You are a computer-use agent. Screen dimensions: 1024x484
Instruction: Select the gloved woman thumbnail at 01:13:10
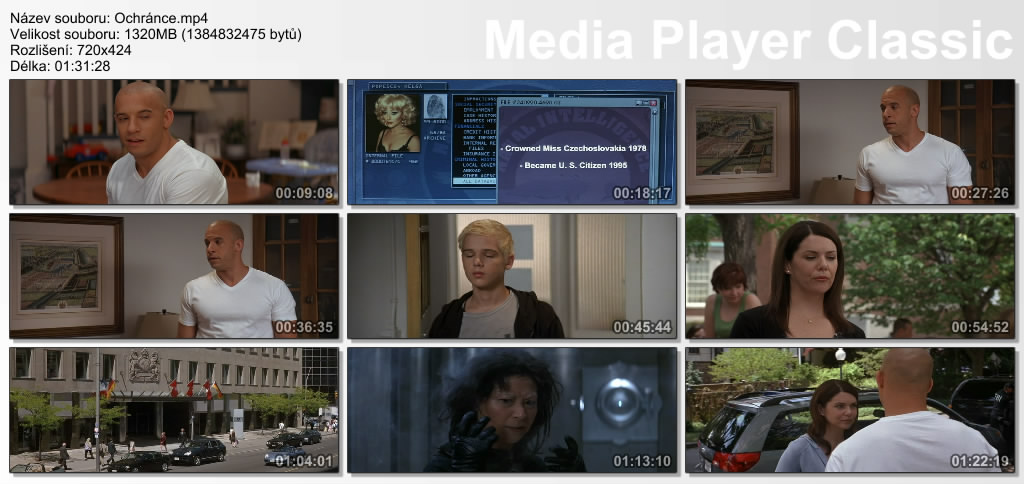(511, 409)
